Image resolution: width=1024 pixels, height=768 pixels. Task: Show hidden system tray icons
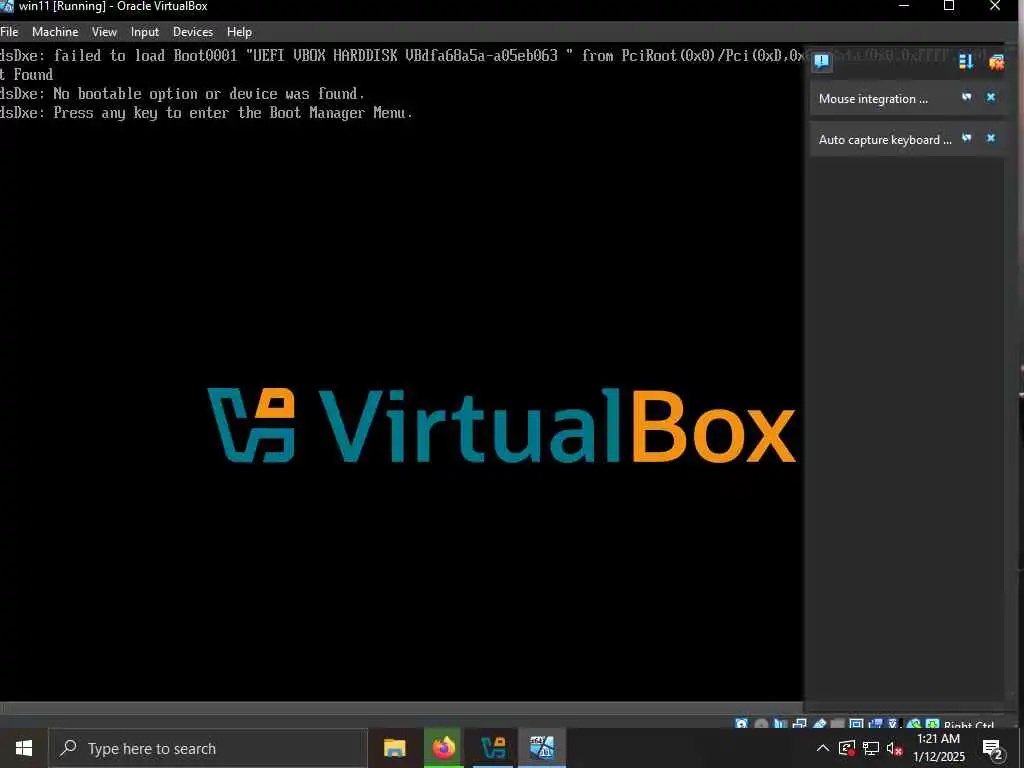click(823, 748)
